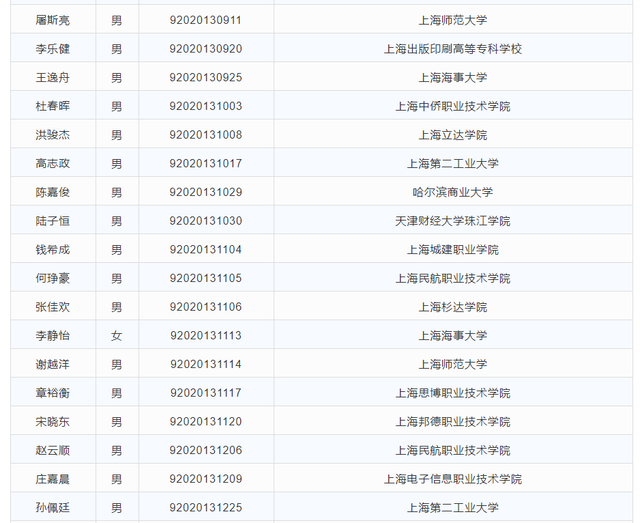Select the name 庄嘉晨

[53, 479]
